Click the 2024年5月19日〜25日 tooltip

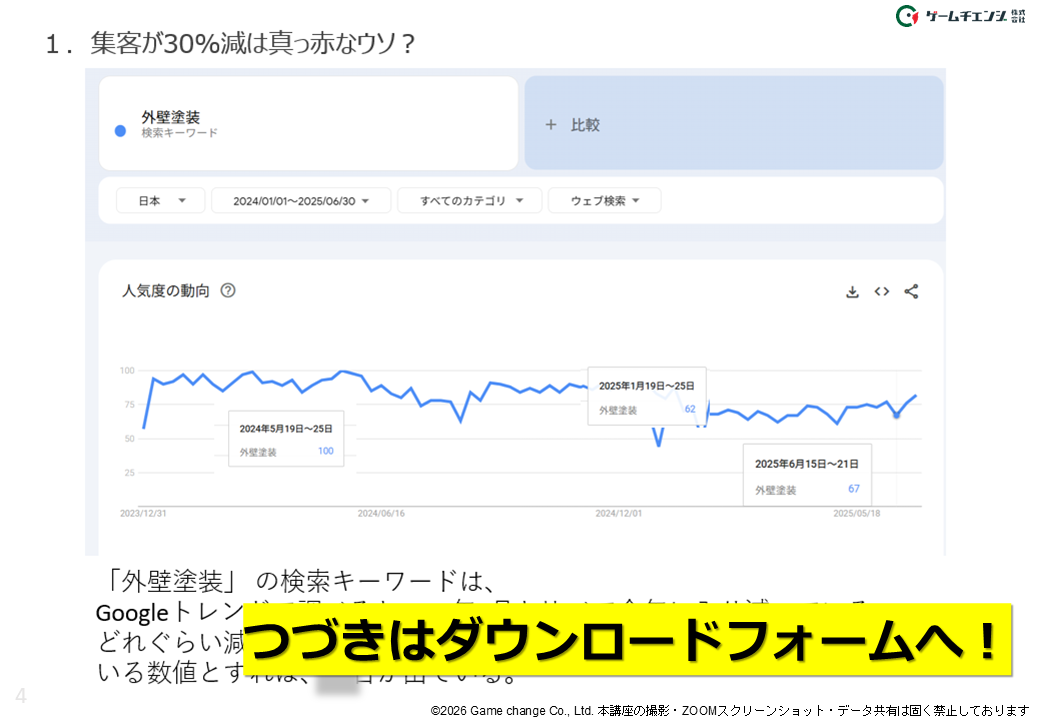pyautogui.click(x=286, y=439)
